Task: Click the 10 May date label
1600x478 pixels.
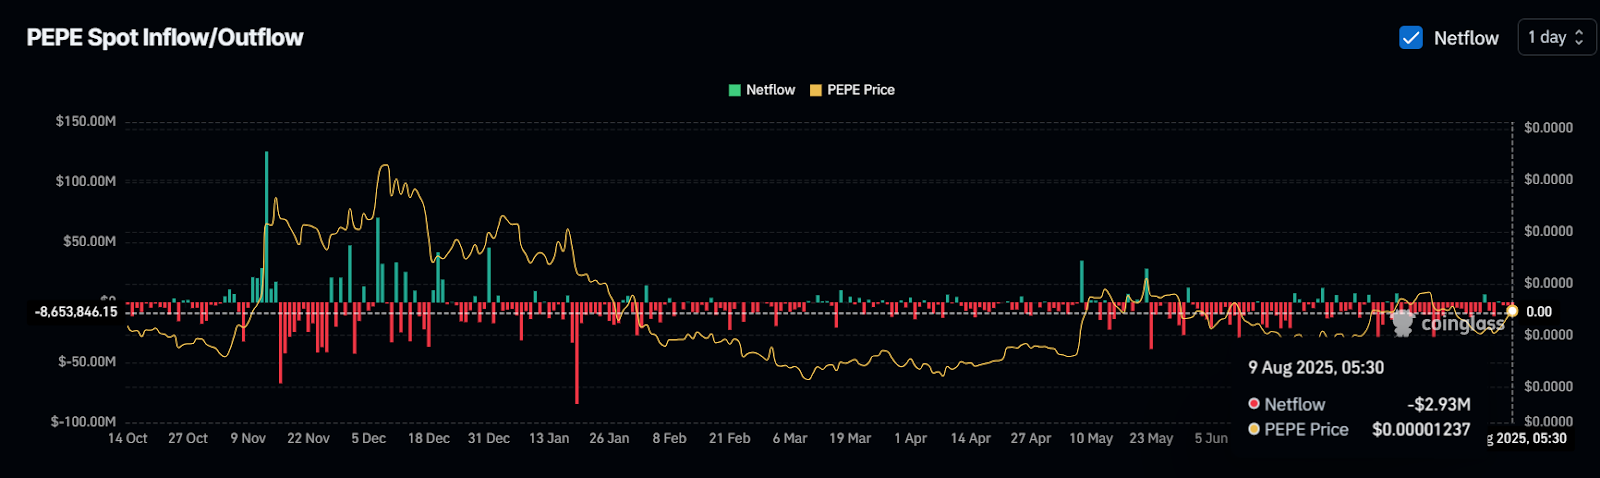Action: click(x=1090, y=438)
